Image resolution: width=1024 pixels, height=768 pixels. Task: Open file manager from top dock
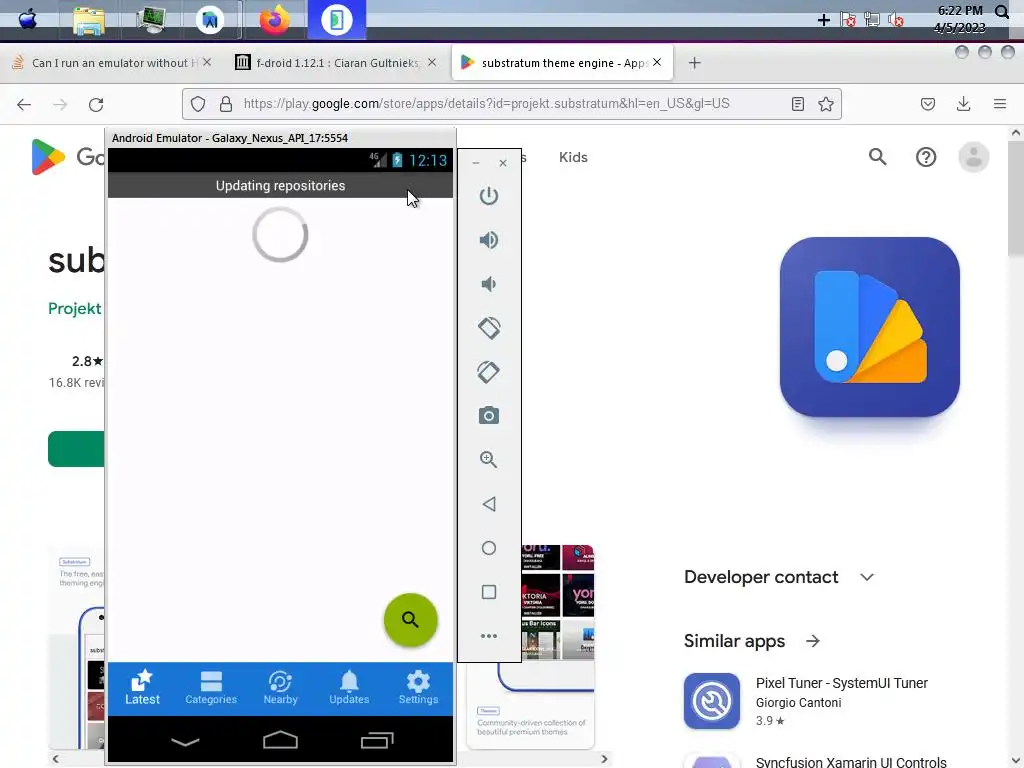(x=89, y=20)
